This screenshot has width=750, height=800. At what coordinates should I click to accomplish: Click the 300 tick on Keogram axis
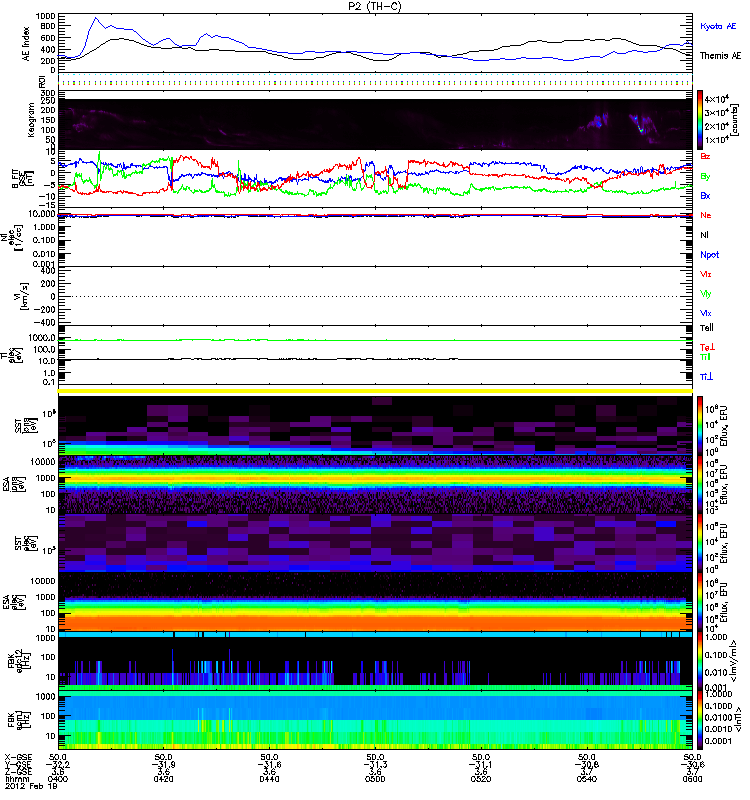[x=48, y=93]
